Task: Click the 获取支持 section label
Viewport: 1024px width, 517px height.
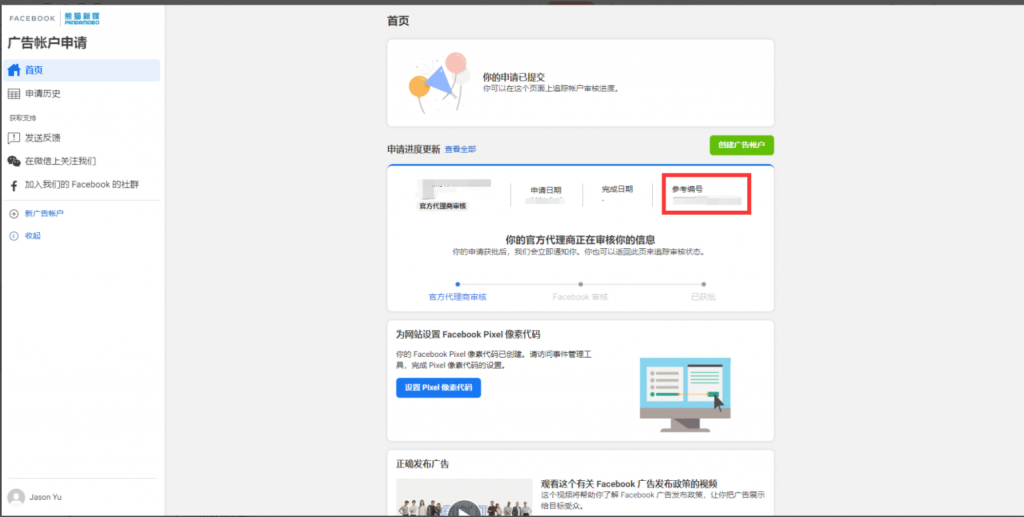Action: coord(23,118)
